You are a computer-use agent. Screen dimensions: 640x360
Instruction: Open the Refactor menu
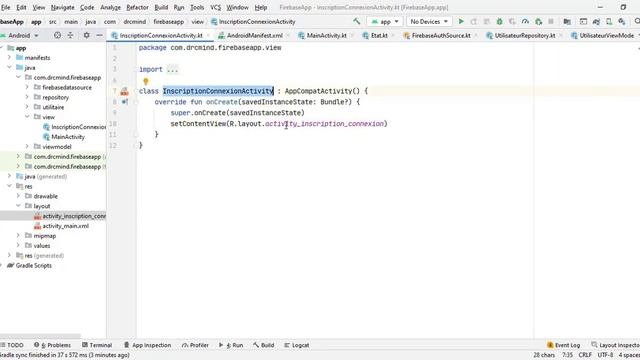137,7
